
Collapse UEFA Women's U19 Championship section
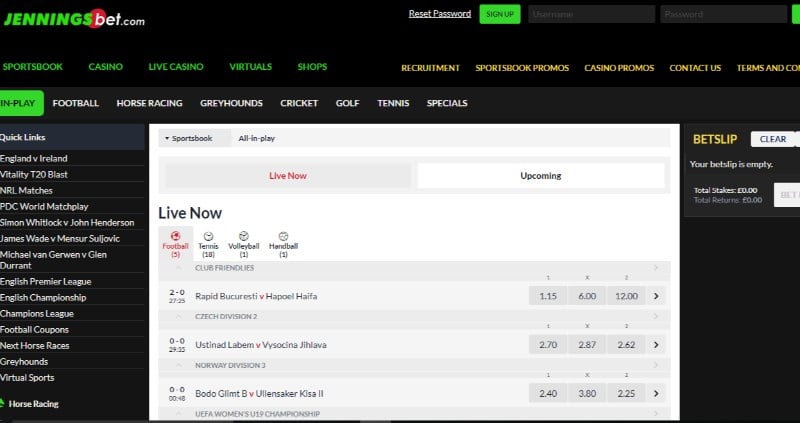pos(178,414)
